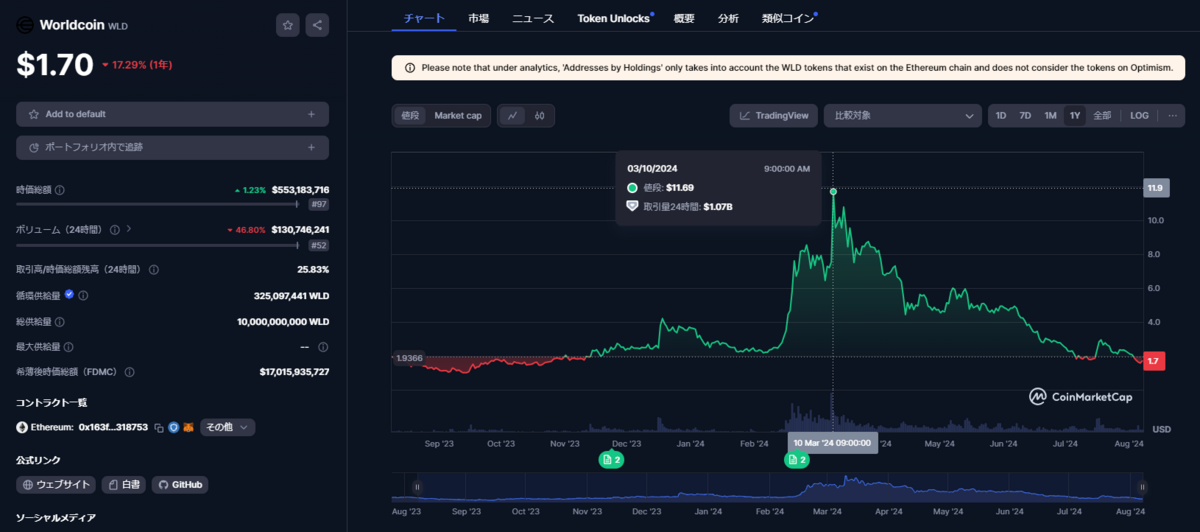This screenshot has height=532, width=1200.
Task: Click the $17,015,935,727 FDMC value
Action: coord(294,372)
